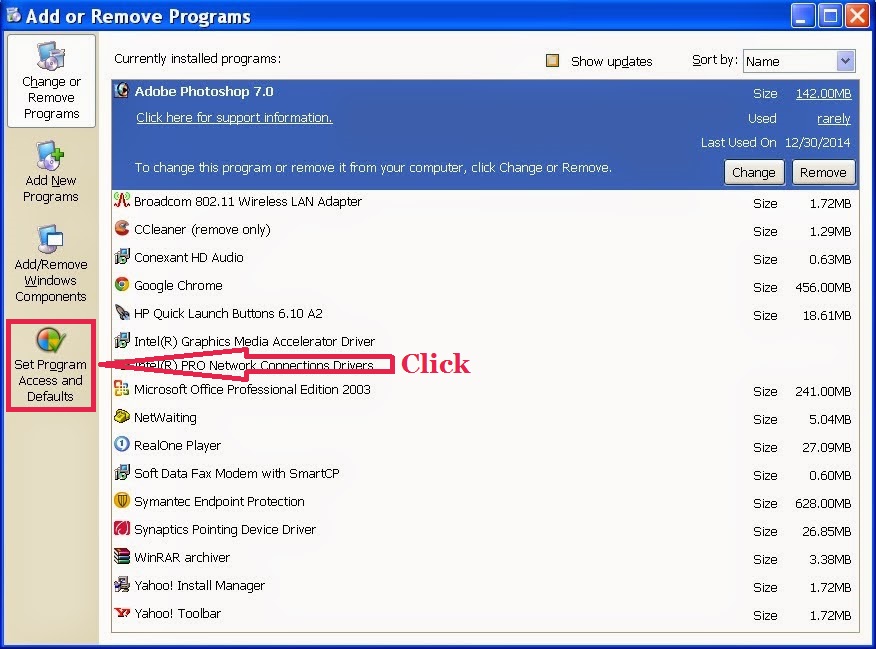
Task: Click the 142.00MB size link
Action: point(823,94)
